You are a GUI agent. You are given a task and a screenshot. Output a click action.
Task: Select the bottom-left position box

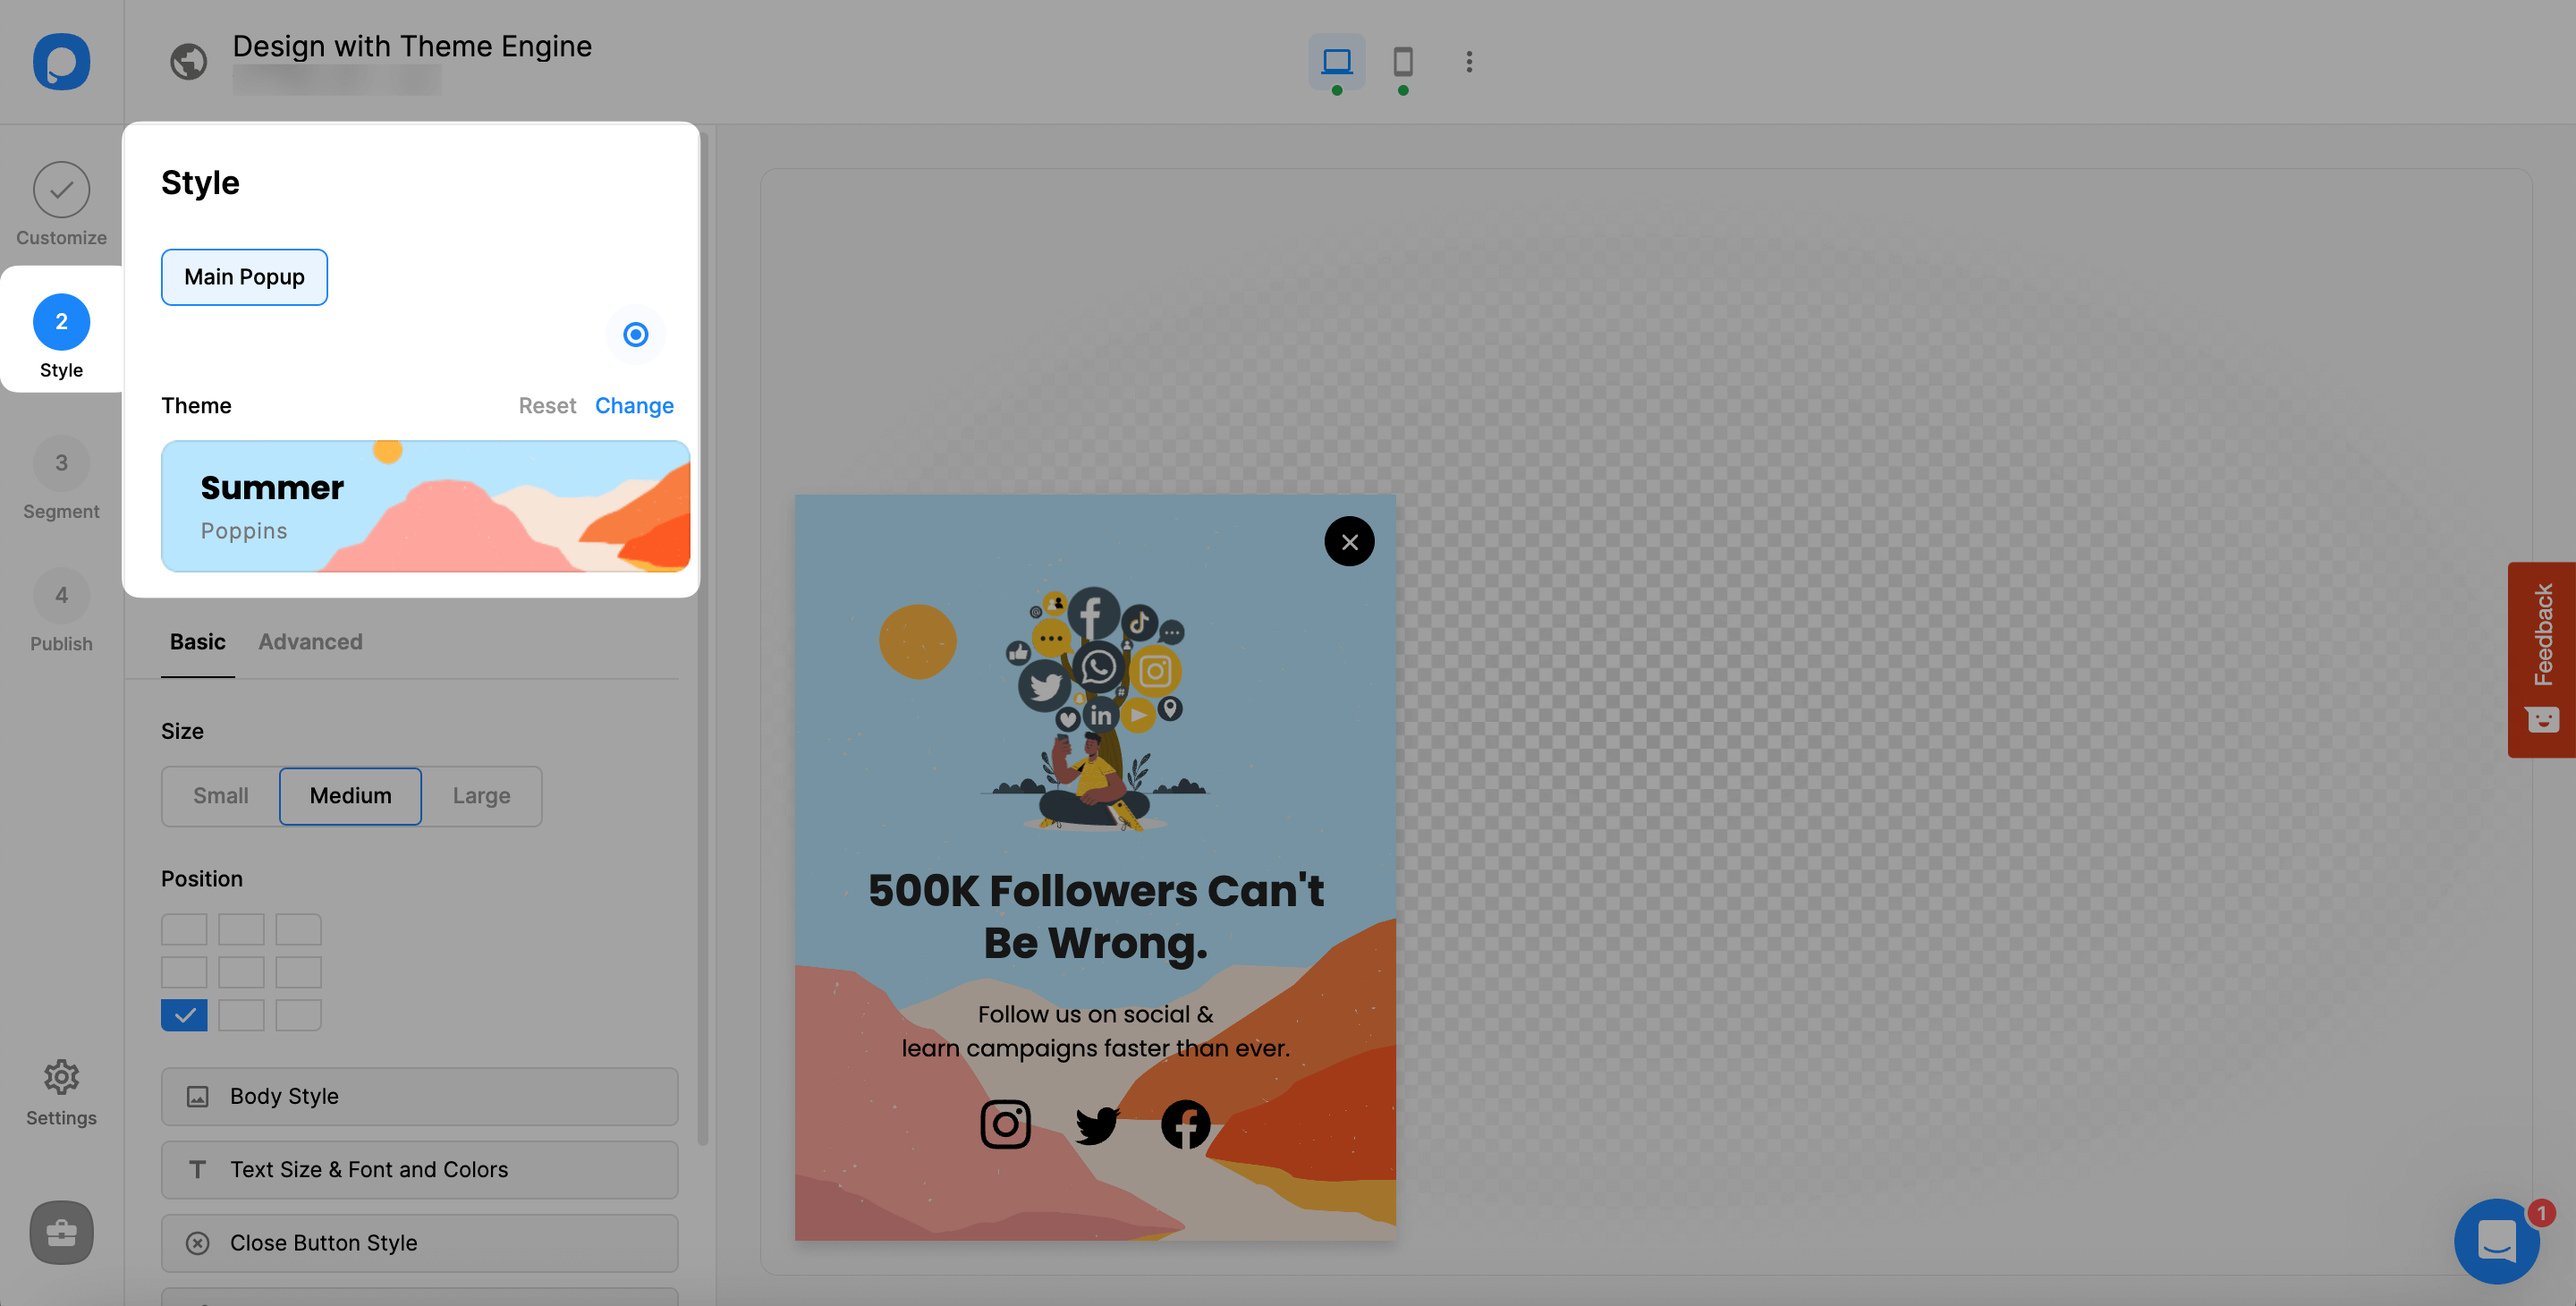click(x=184, y=1015)
